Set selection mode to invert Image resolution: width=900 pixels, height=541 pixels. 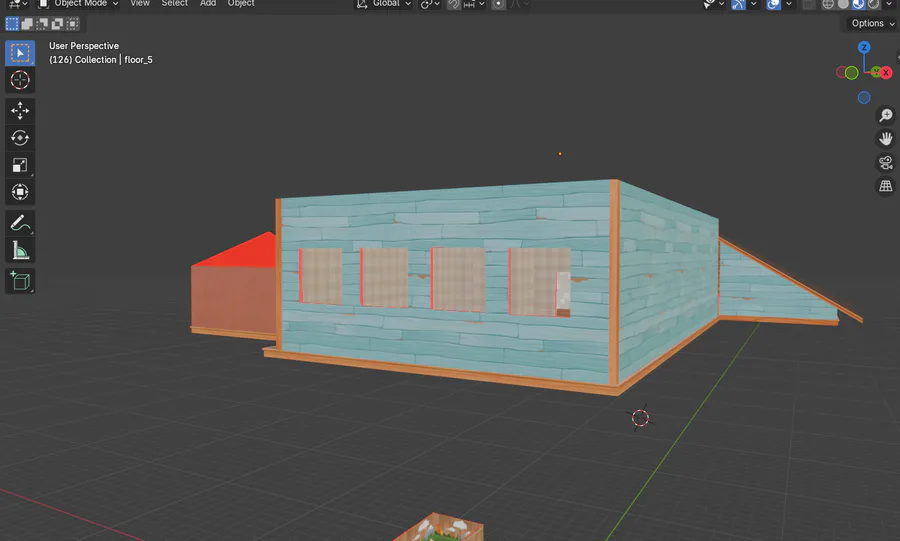coord(57,24)
